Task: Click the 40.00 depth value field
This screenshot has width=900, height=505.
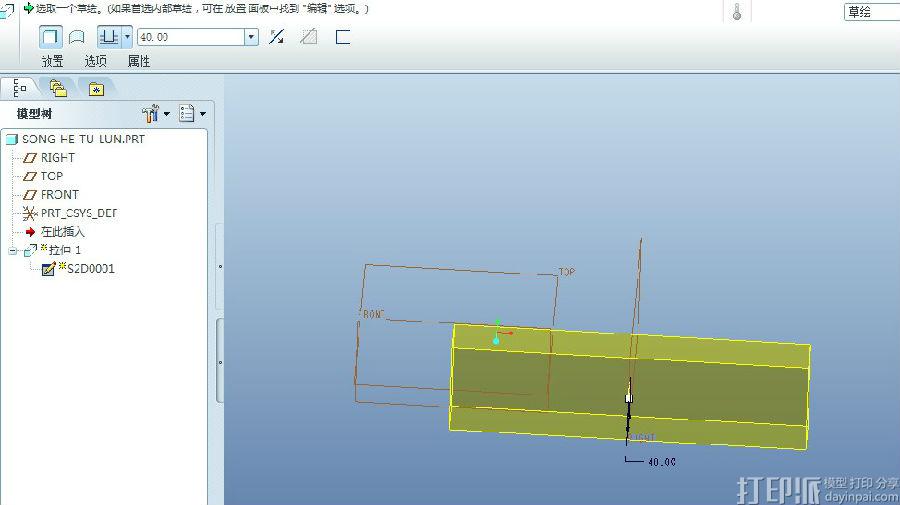Action: tap(190, 37)
